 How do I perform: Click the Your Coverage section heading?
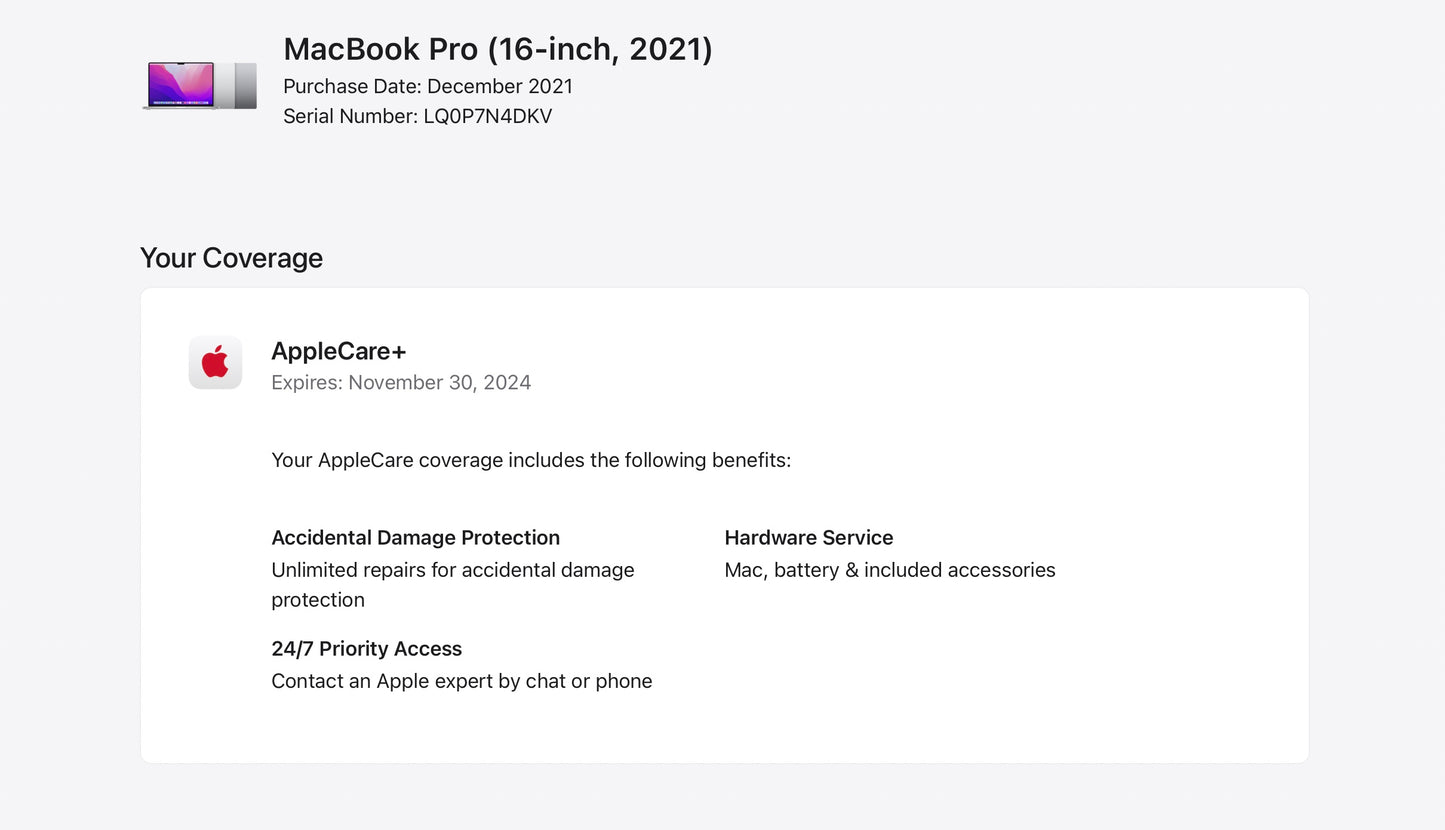tap(231, 258)
